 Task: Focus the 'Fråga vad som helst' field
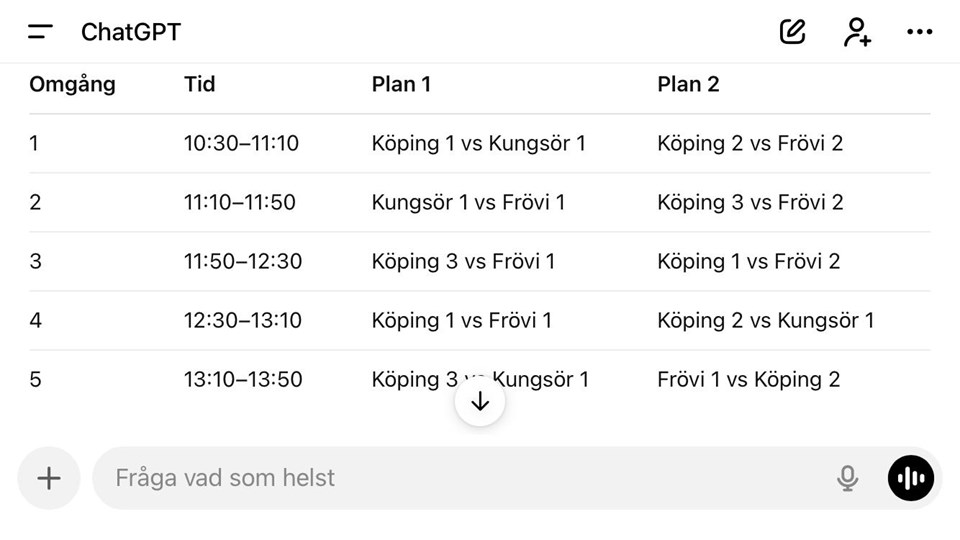pos(460,478)
